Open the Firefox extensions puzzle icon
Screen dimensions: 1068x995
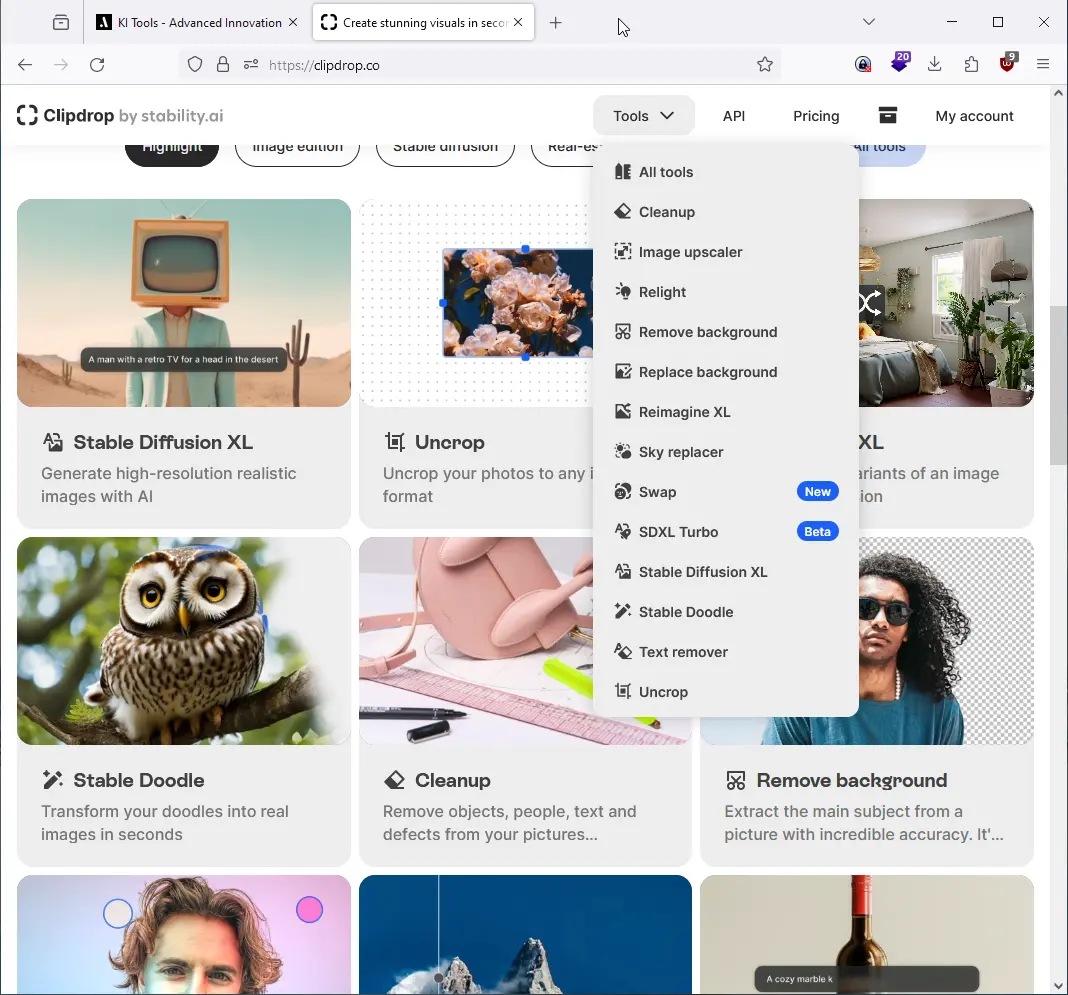click(x=971, y=65)
